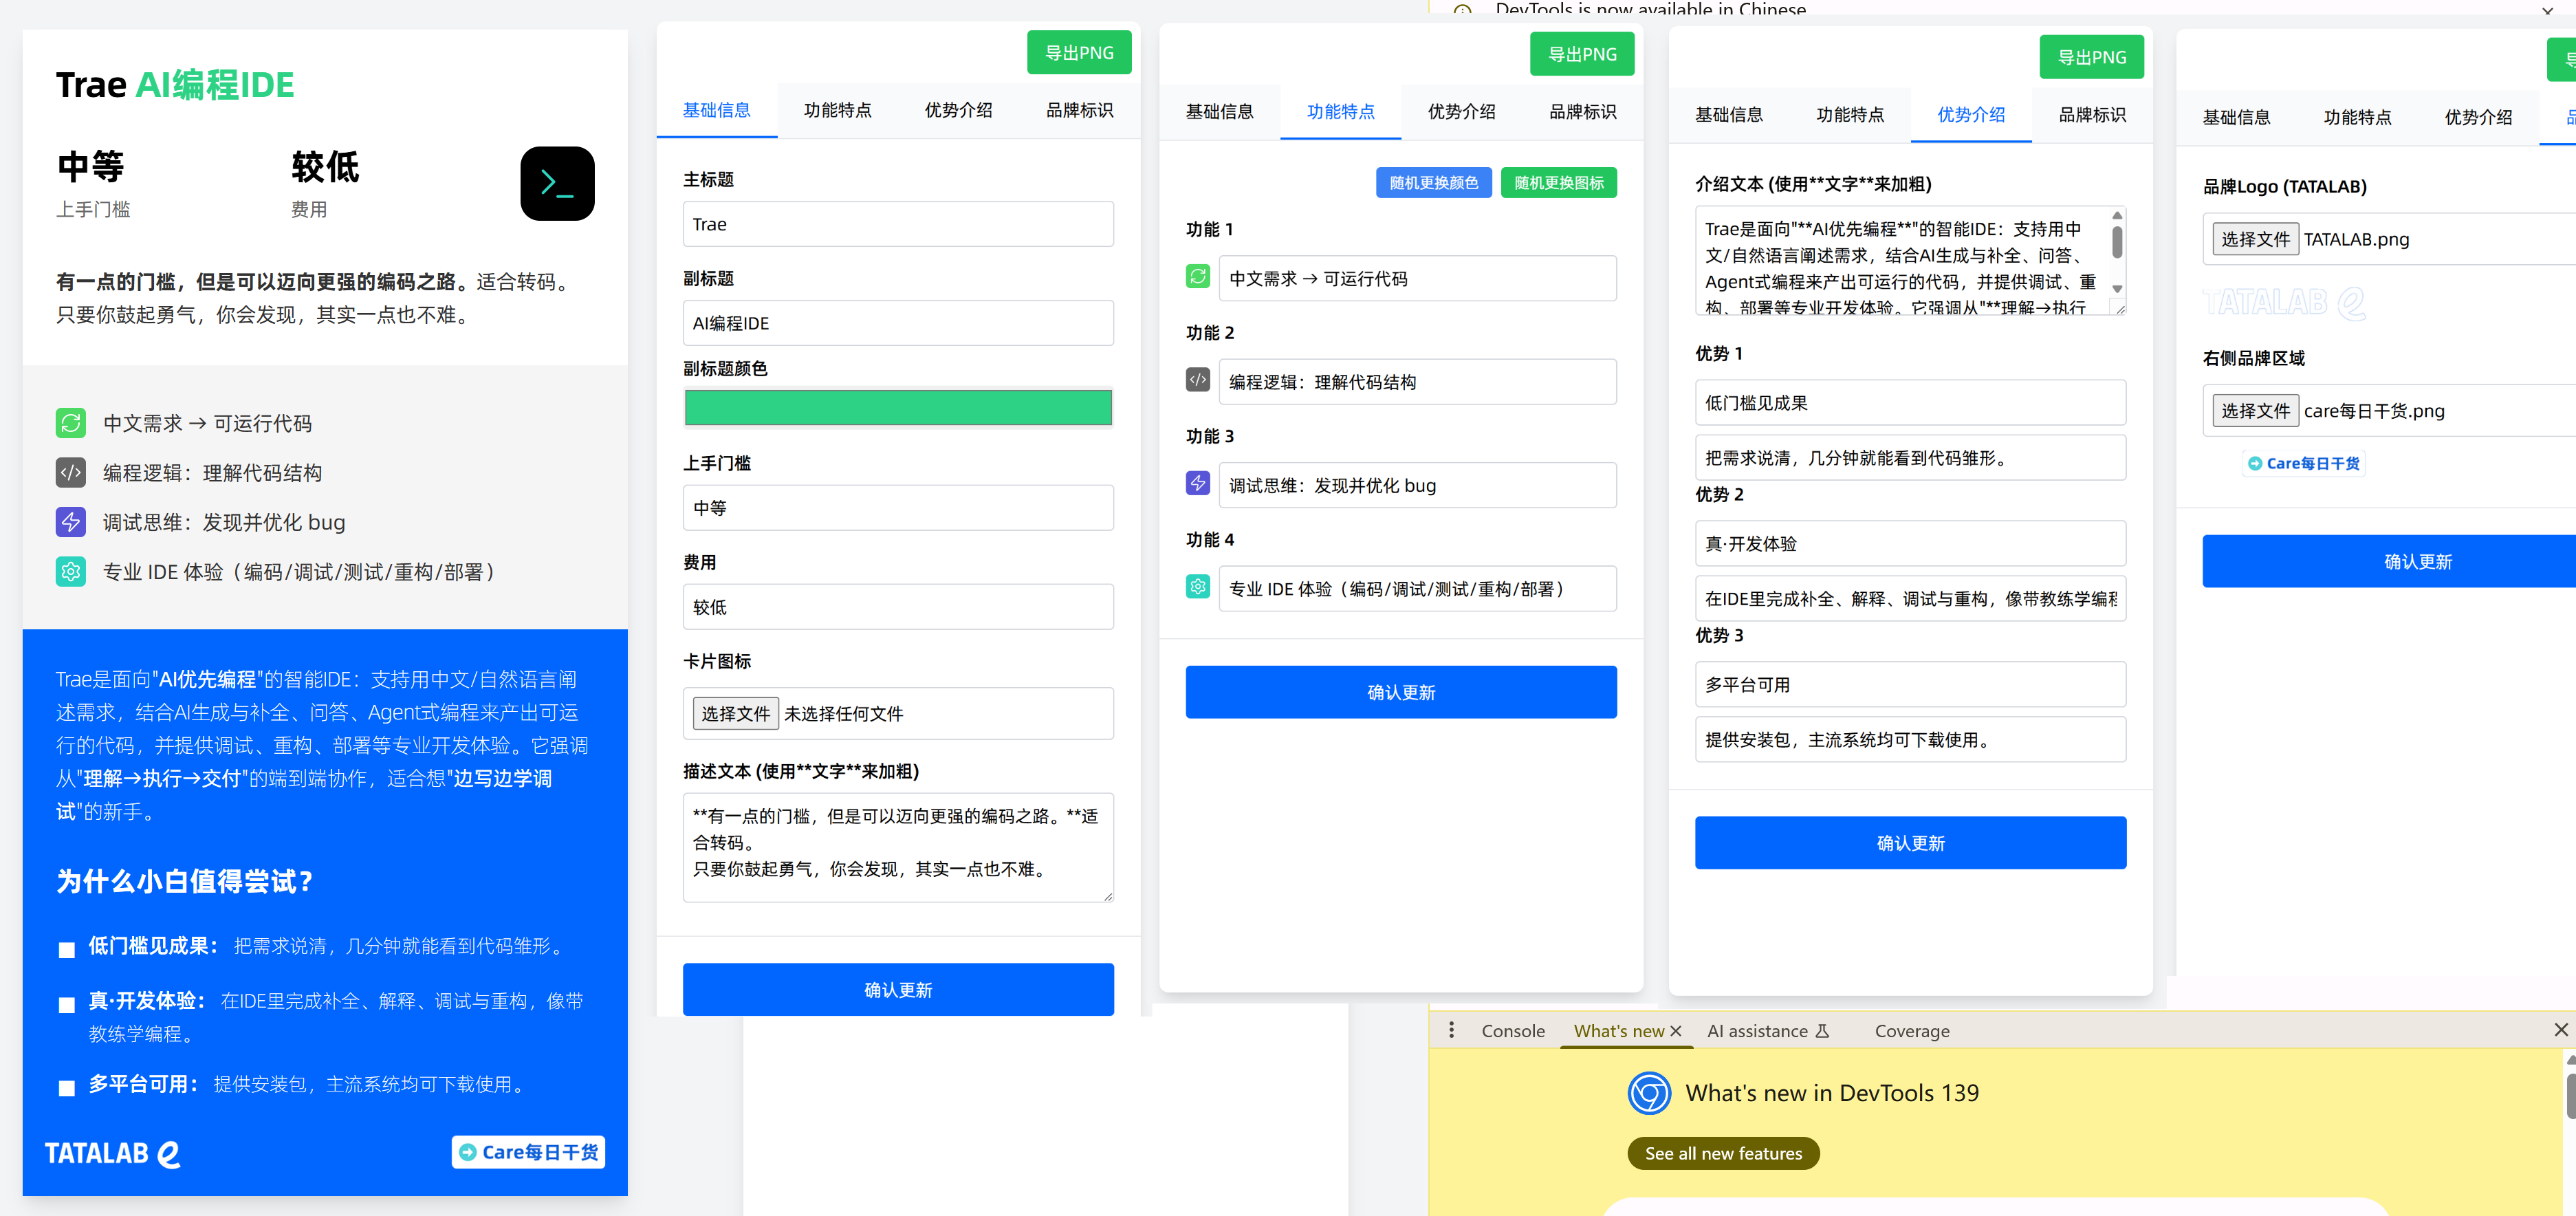Click 功能 4 input 专业 IDE 体验
Viewport: 2576px width, 1216px height.
click(1417, 589)
